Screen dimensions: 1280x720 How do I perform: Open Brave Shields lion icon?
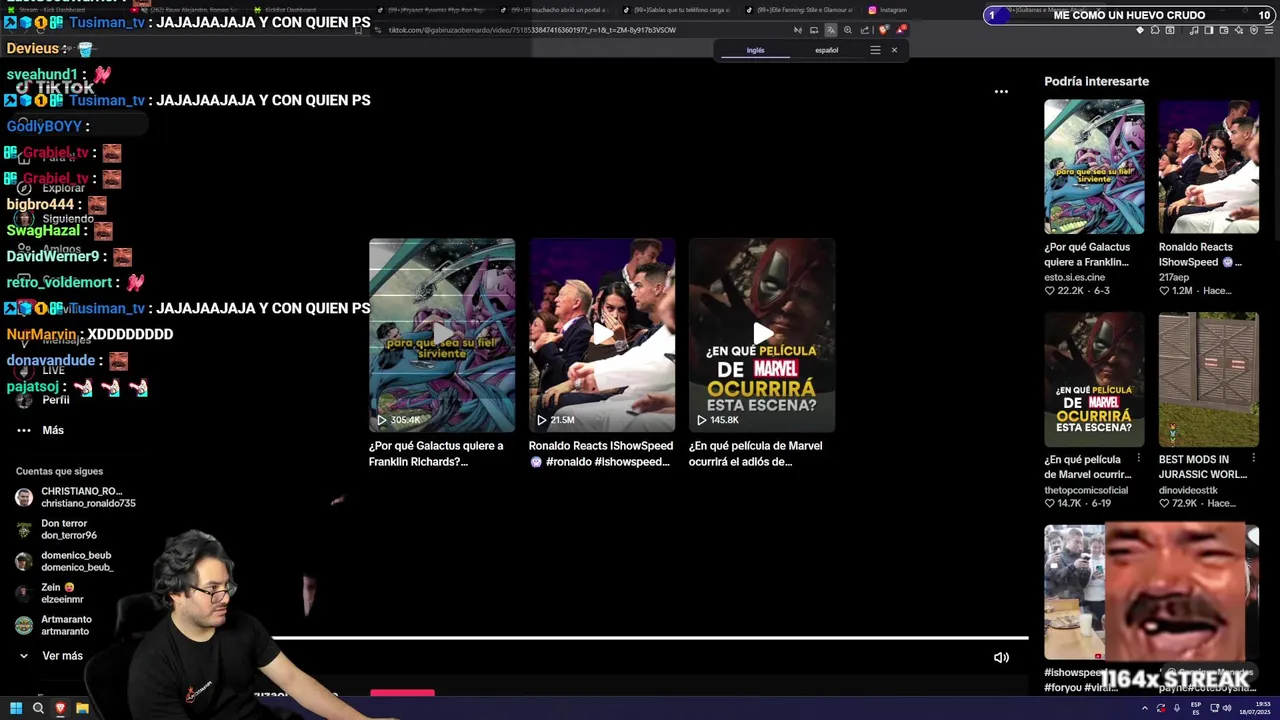point(883,30)
